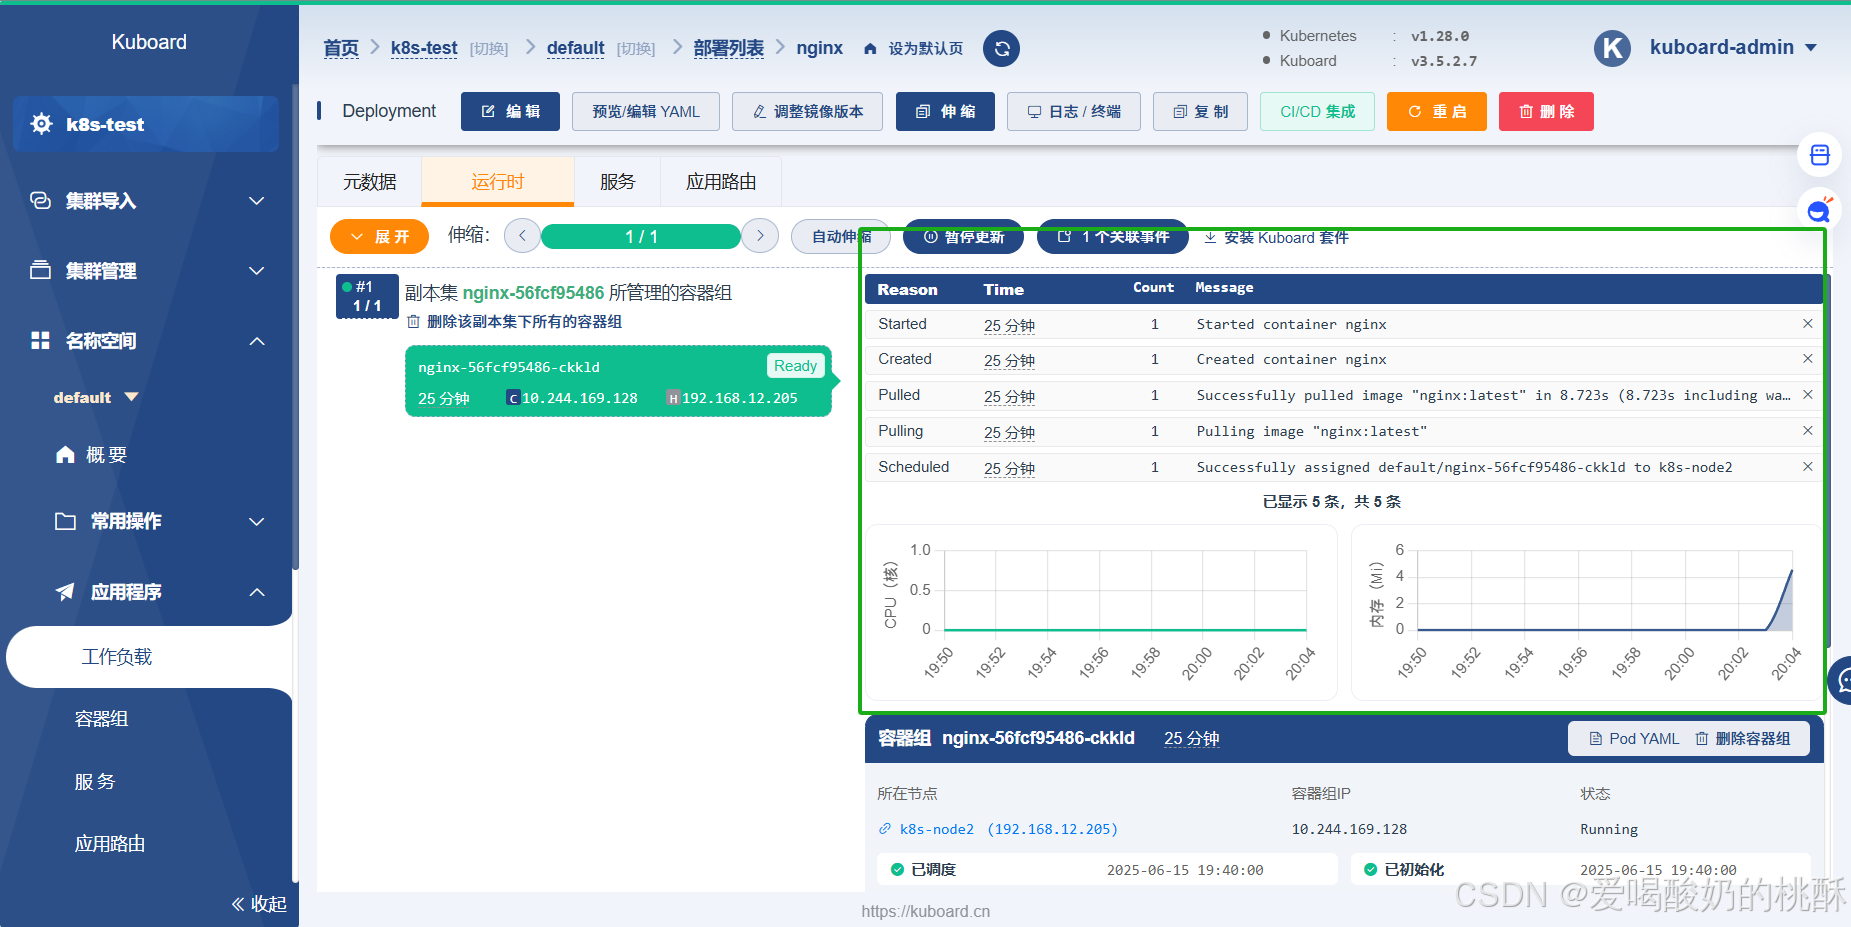Image resolution: width=1851 pixels, height=927 pixels.
Task: Click the k8s-node2 link icon
Action: click(885, 829)
